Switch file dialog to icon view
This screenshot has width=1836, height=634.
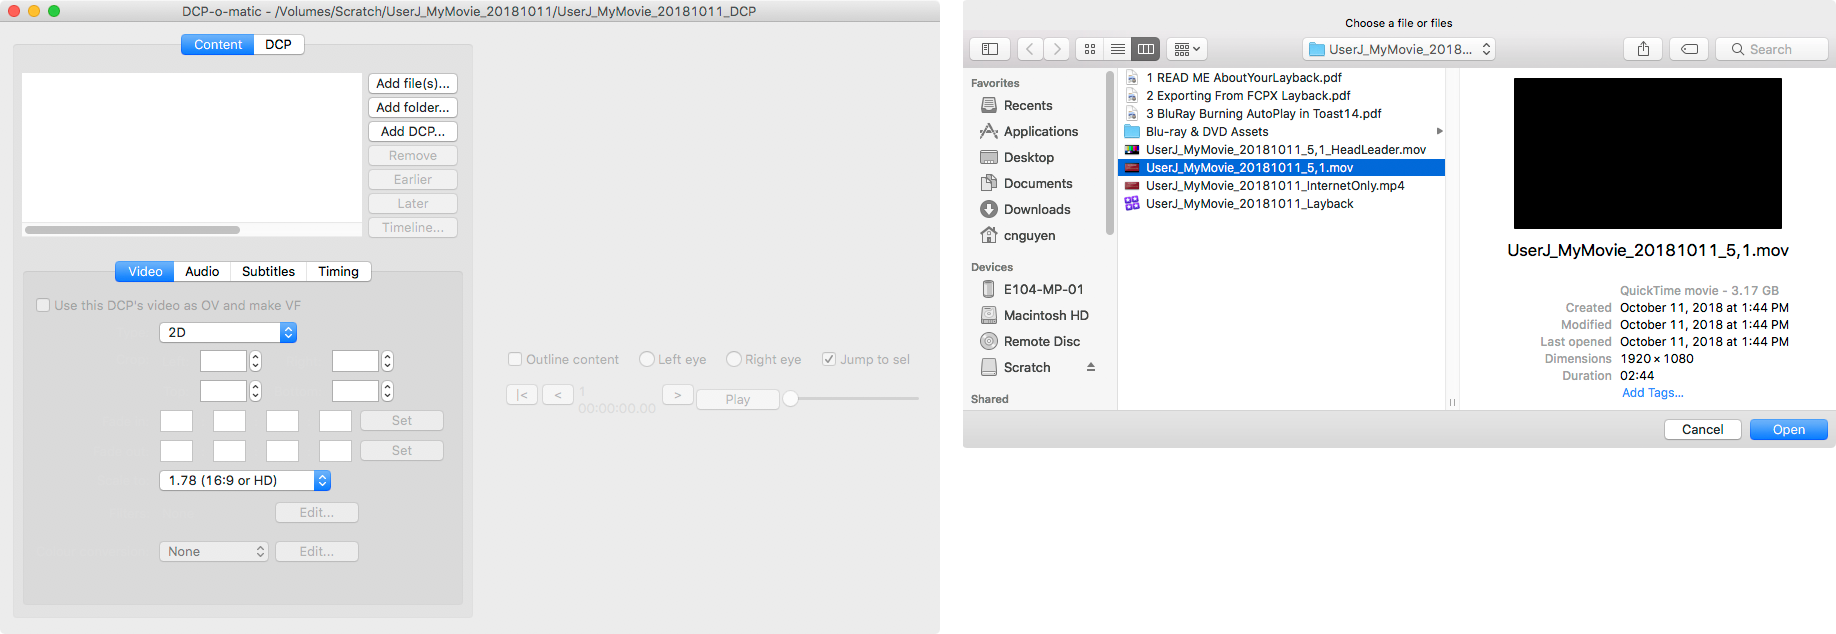1090,49
